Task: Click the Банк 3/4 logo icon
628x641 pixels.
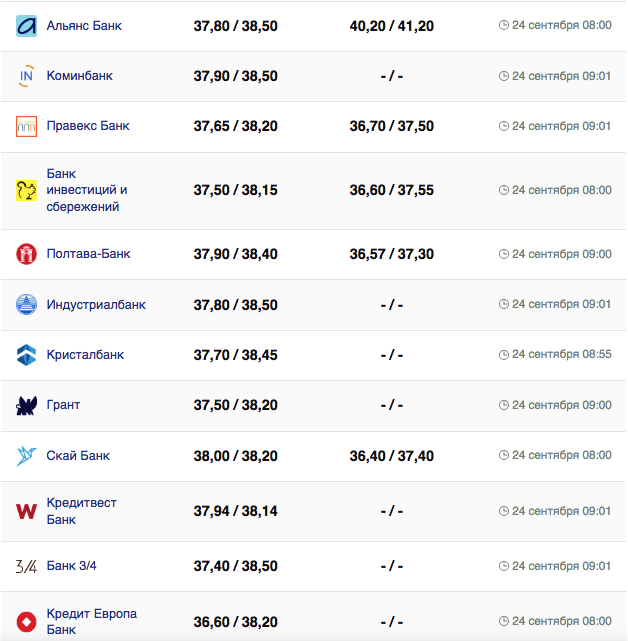Action: tap(27, 566)
